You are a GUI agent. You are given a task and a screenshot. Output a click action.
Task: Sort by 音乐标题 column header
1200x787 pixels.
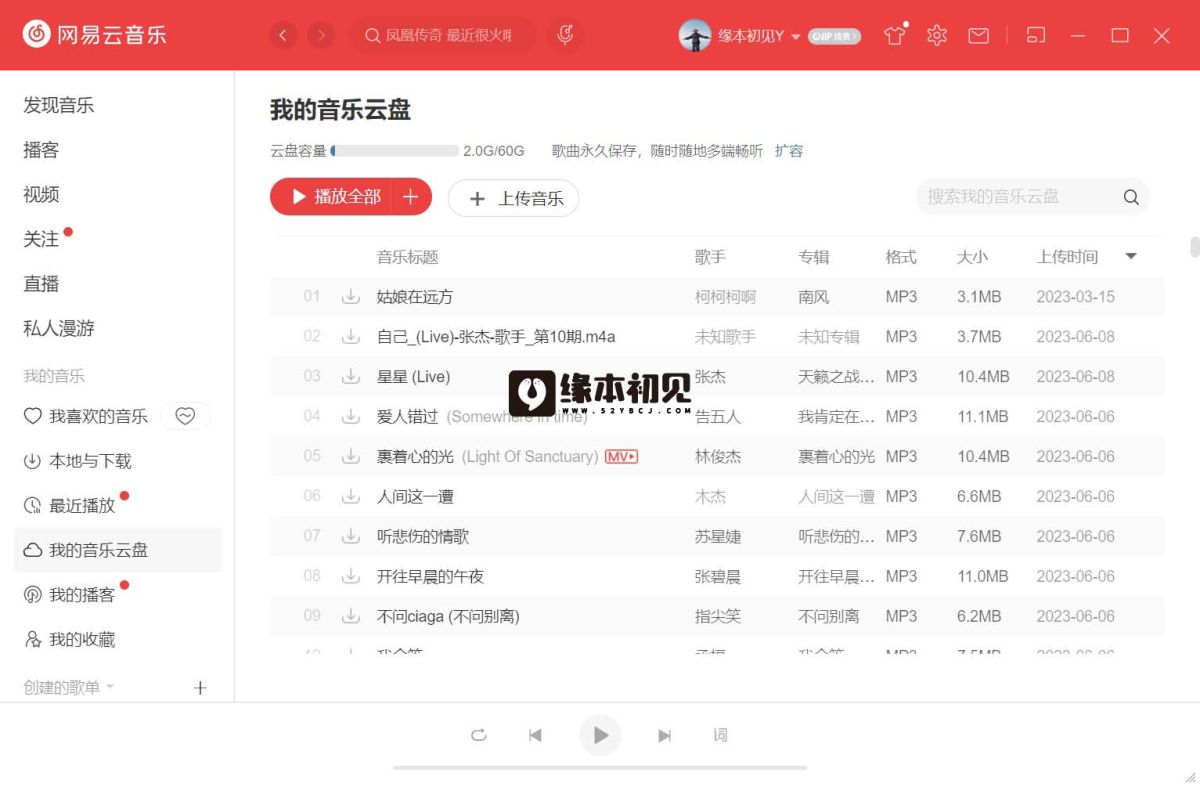point(408,257)
